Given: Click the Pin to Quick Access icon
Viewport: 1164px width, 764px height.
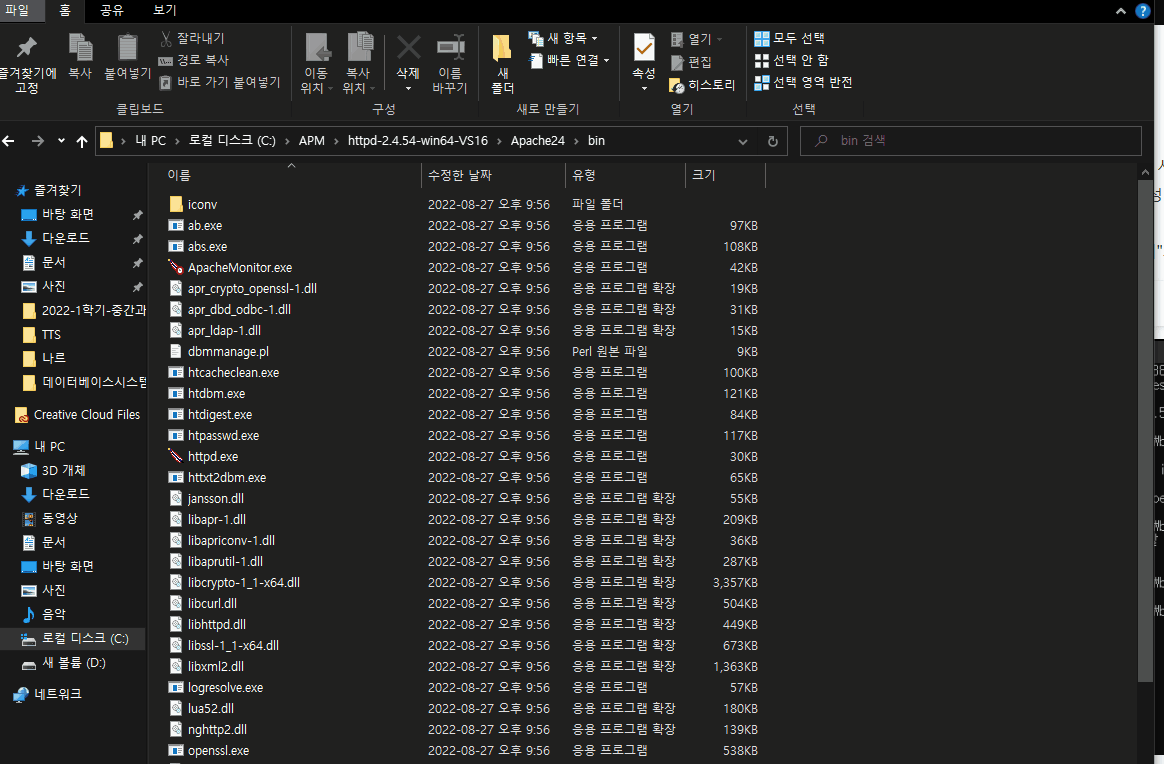Looking at the screenshot, I should click(x=27, y=48).
